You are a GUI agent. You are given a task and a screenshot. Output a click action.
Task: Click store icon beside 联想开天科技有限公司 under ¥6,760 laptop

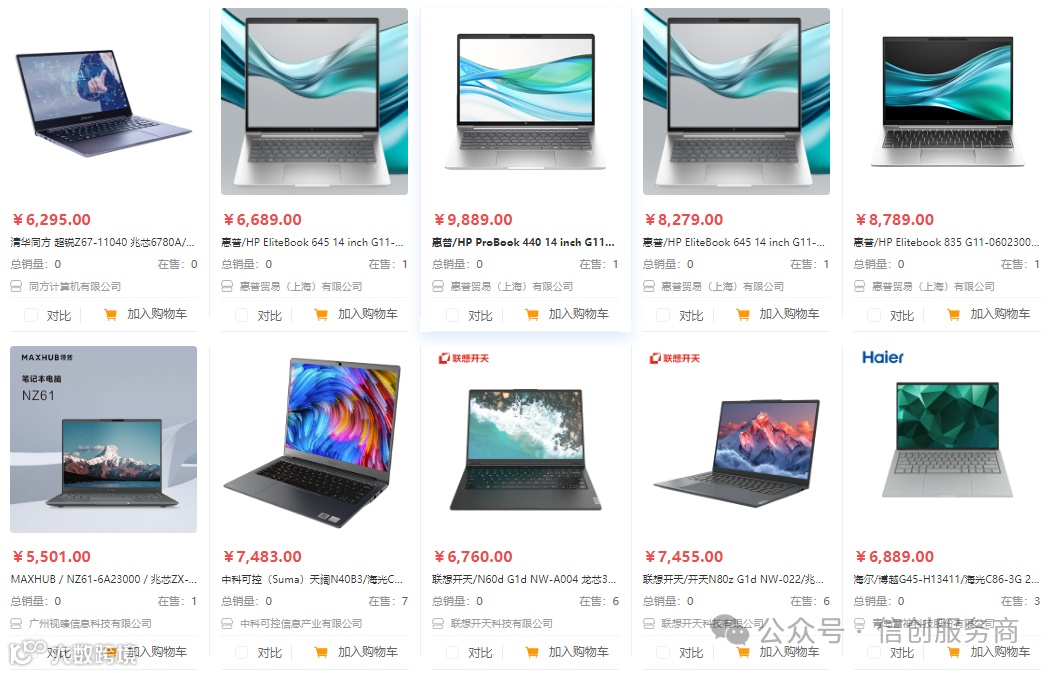tap(438, 623)
